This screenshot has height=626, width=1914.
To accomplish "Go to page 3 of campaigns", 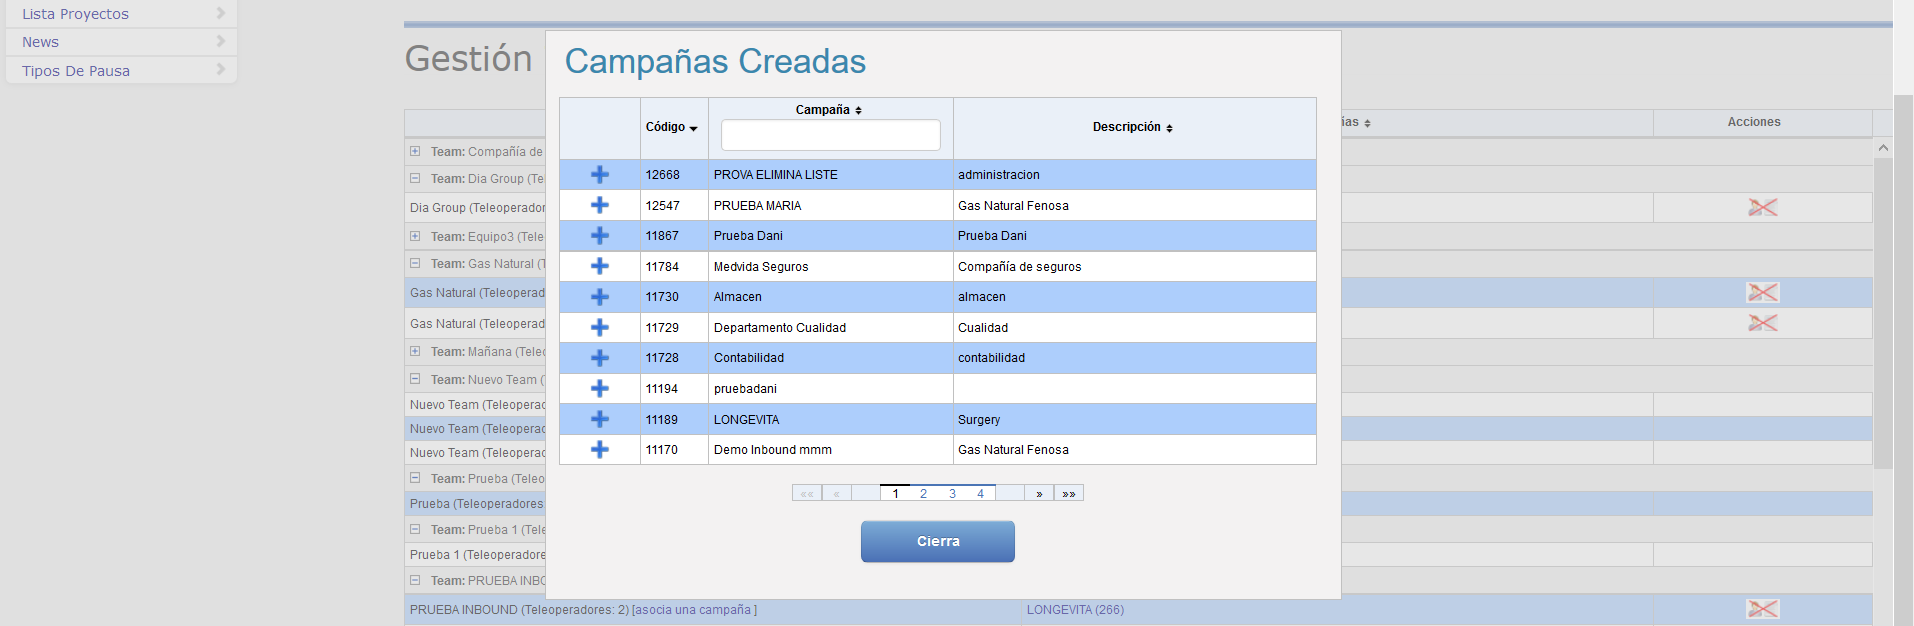I will point(952,493).
